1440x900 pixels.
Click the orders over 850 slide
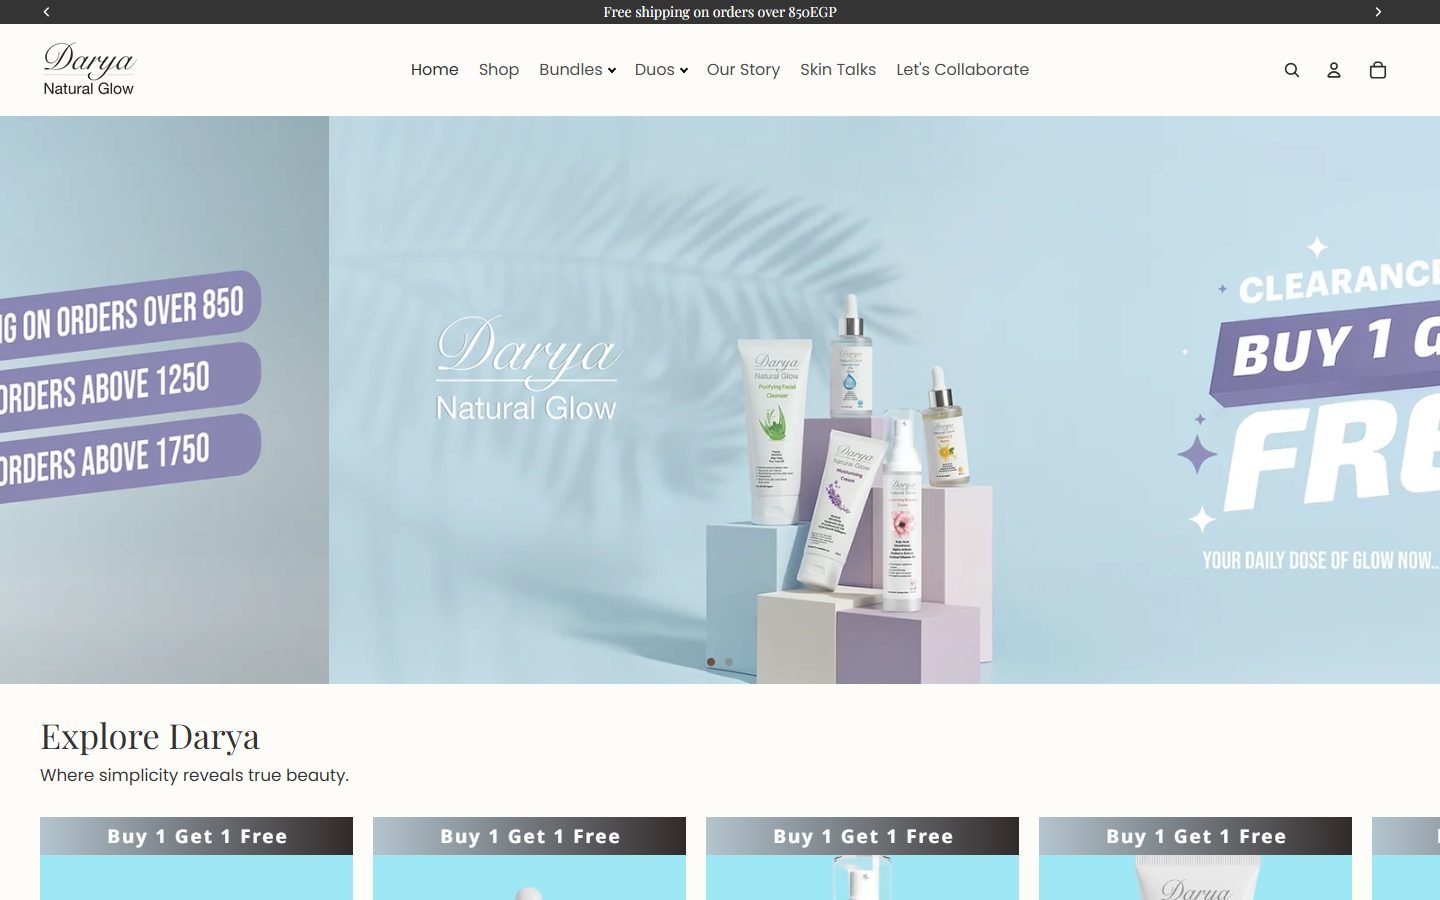pyautogui.click(x=164, y=400)
